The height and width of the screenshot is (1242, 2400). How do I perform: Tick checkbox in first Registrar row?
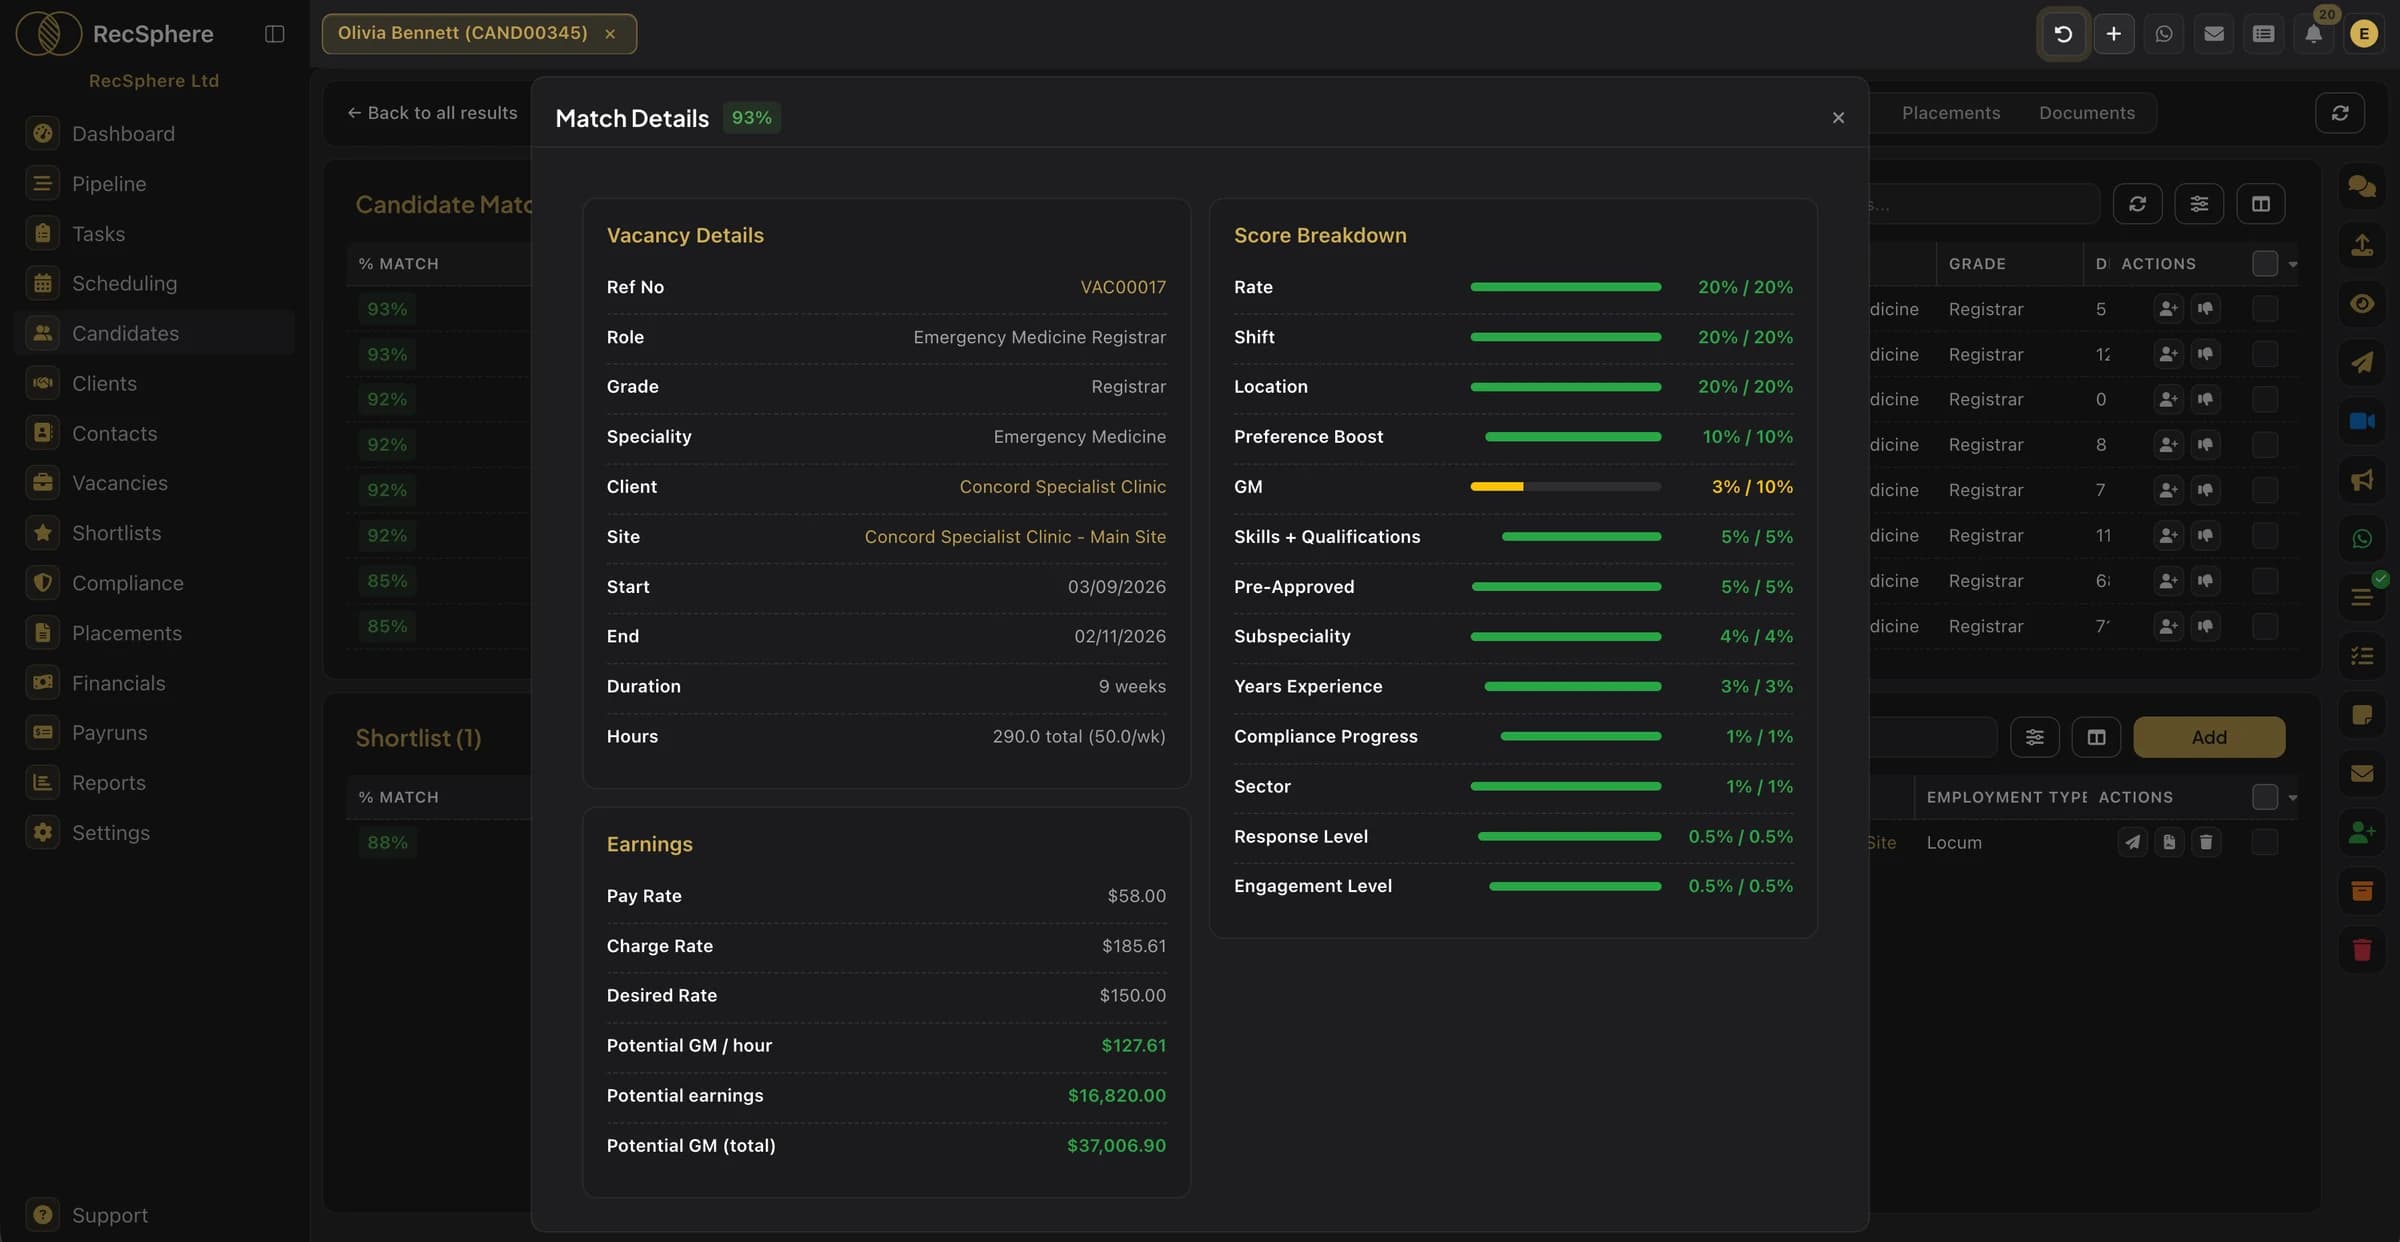click(2265, 309)
